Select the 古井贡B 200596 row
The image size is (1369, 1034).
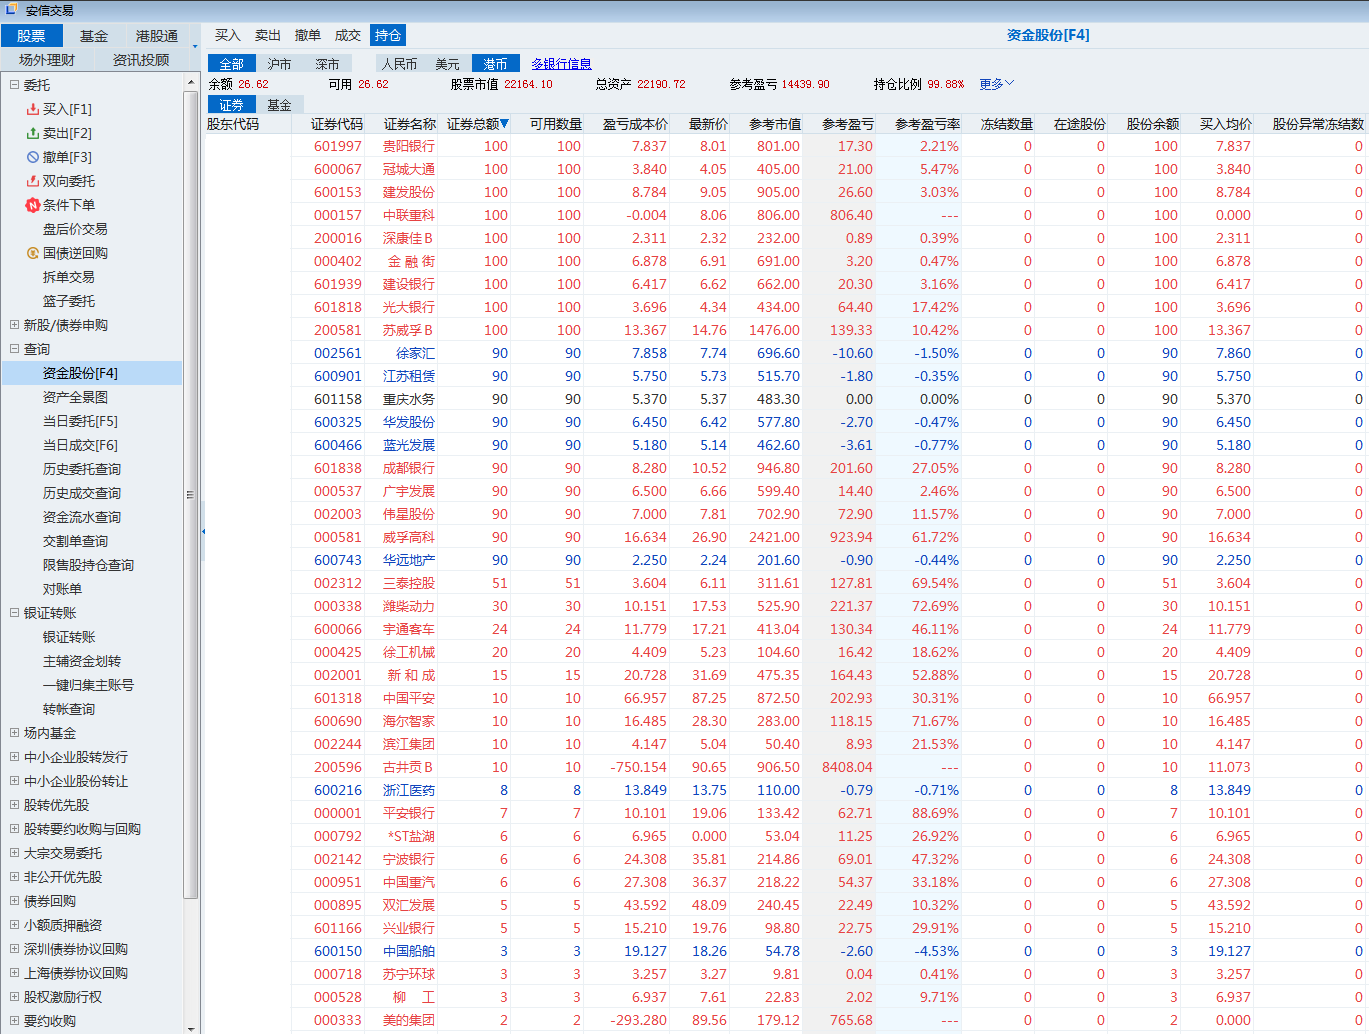coord(785,767)
